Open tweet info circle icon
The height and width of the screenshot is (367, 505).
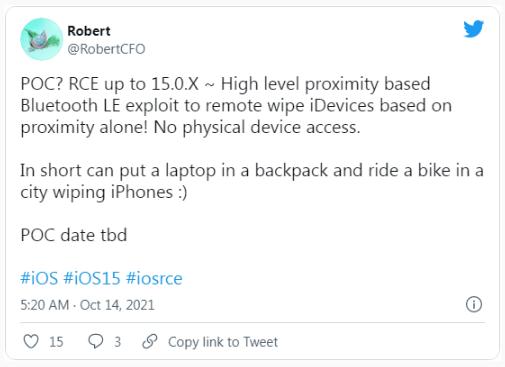[x=474, y=304]
